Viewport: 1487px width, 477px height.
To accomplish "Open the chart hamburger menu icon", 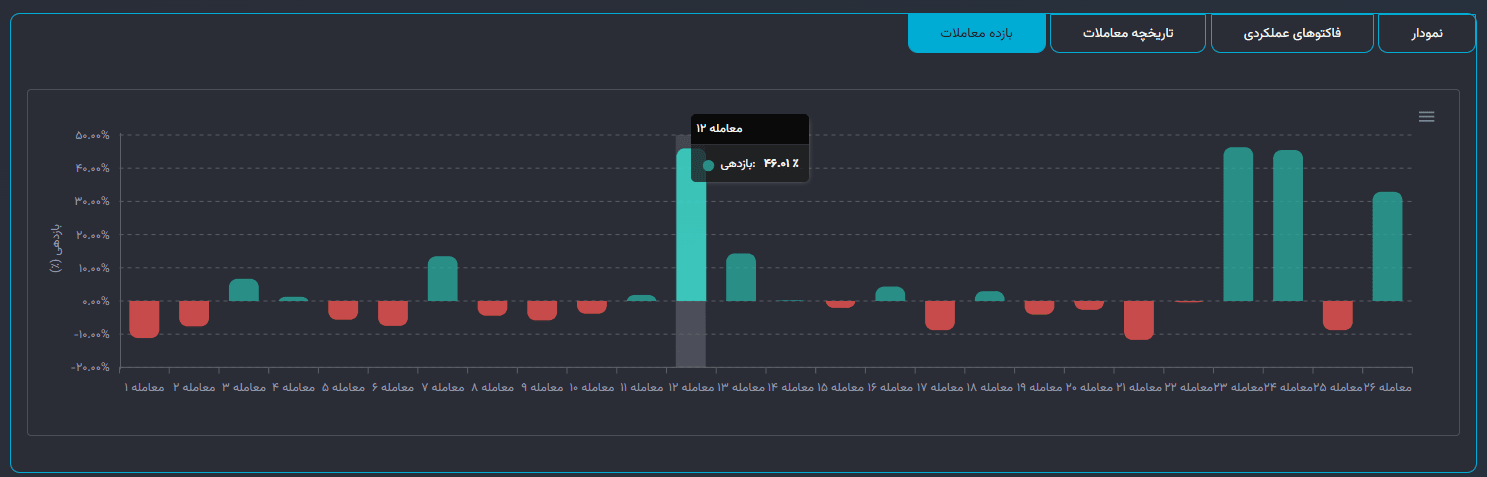I will [x=1426, y=116].
